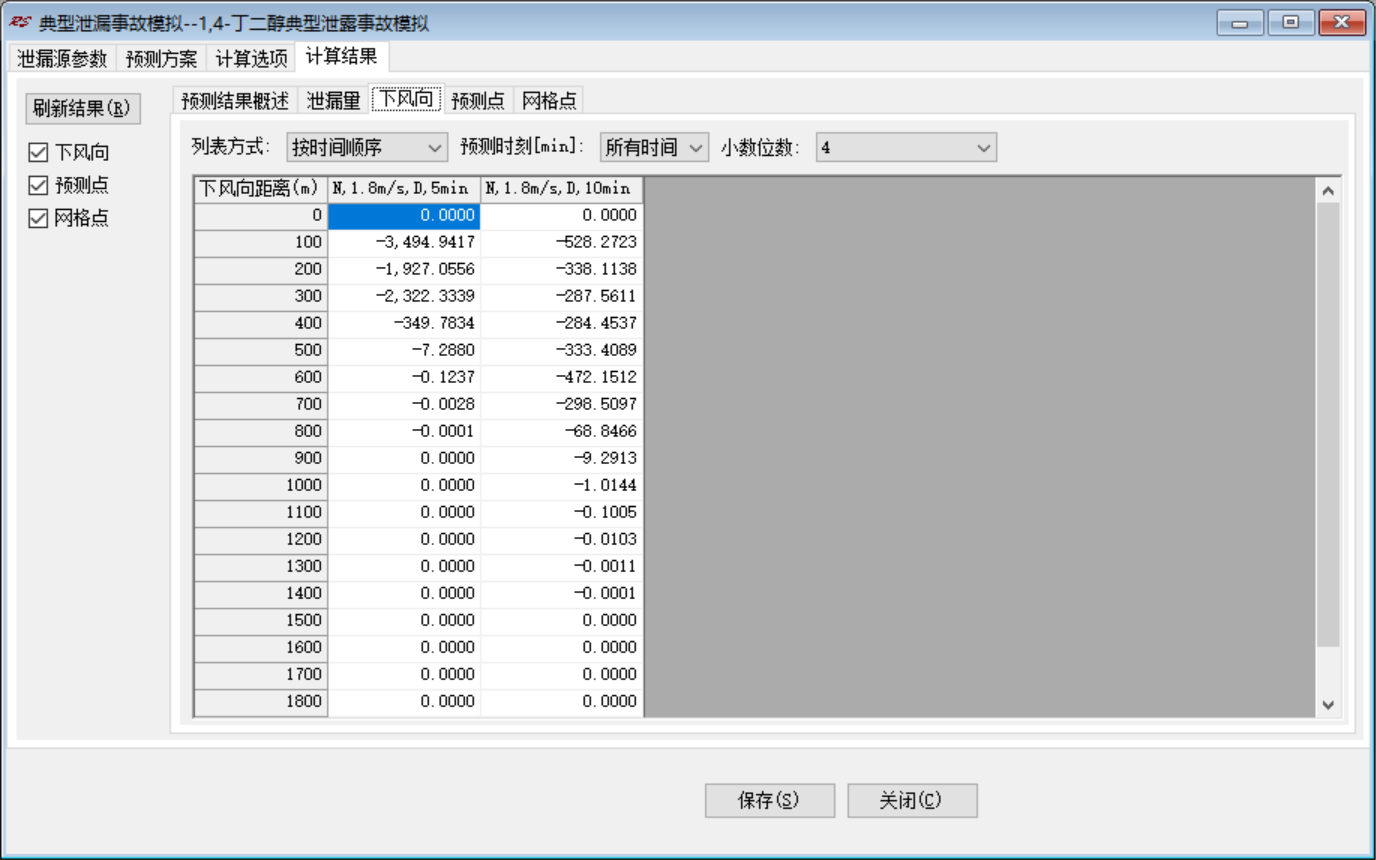Click the -0.0011 value
The height and width of the screenshot is (860, 1376).
coord(561,567)
